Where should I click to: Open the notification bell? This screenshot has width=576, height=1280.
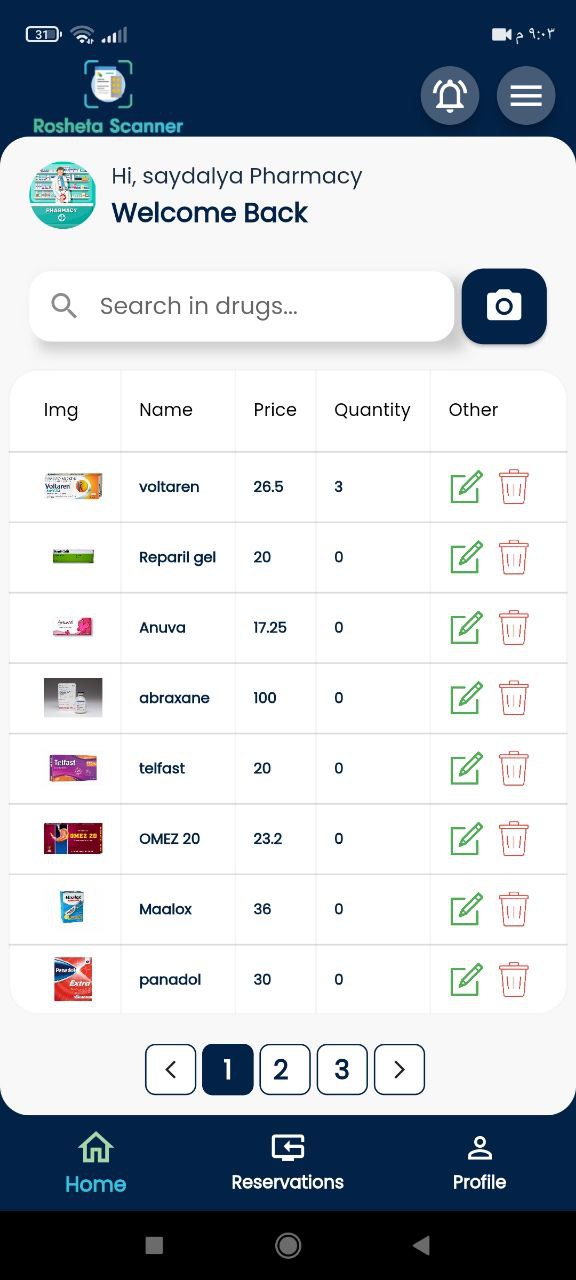[450, 96]
